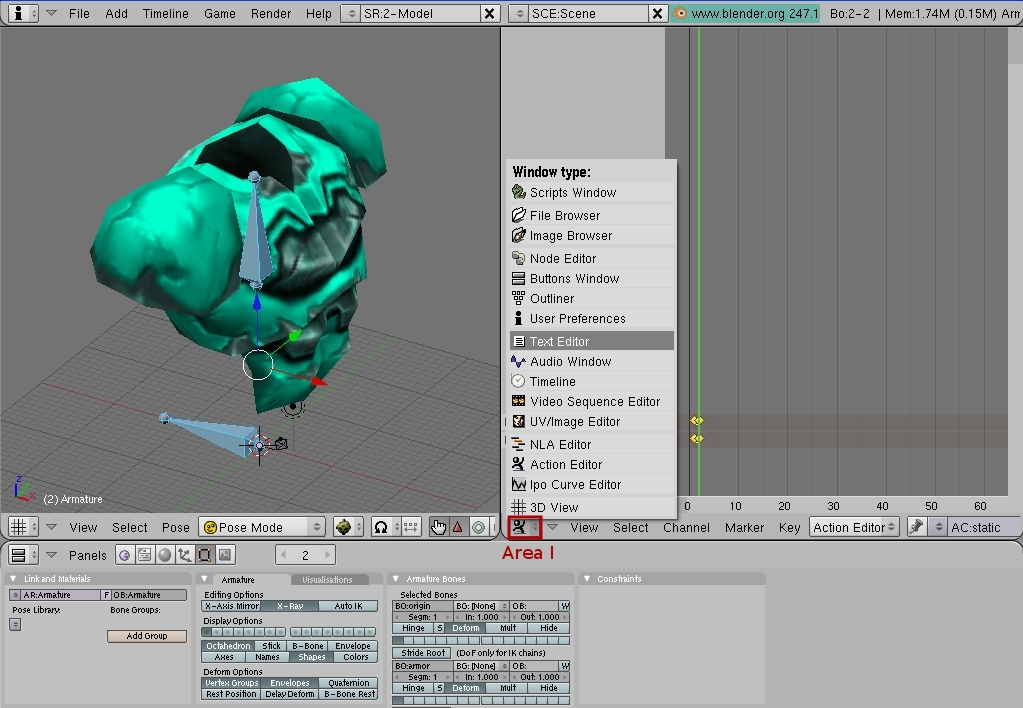Switch to the Logic panels context icon

(x=125, y=555)
